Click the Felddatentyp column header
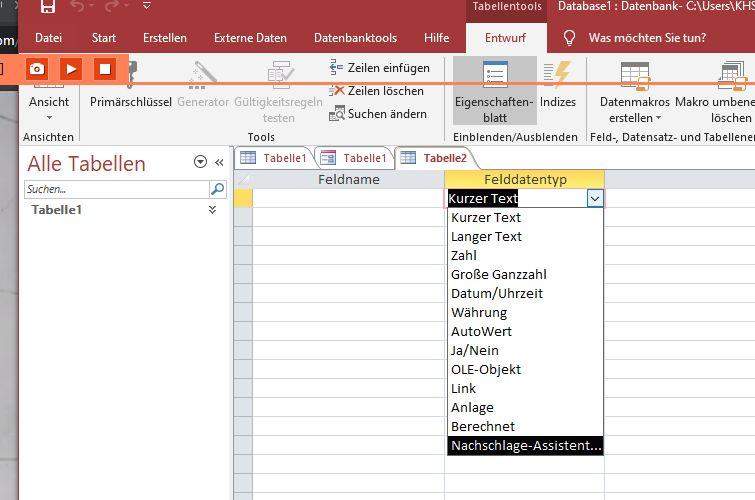This screenshot has width=755, height=500. click(525, 179)
